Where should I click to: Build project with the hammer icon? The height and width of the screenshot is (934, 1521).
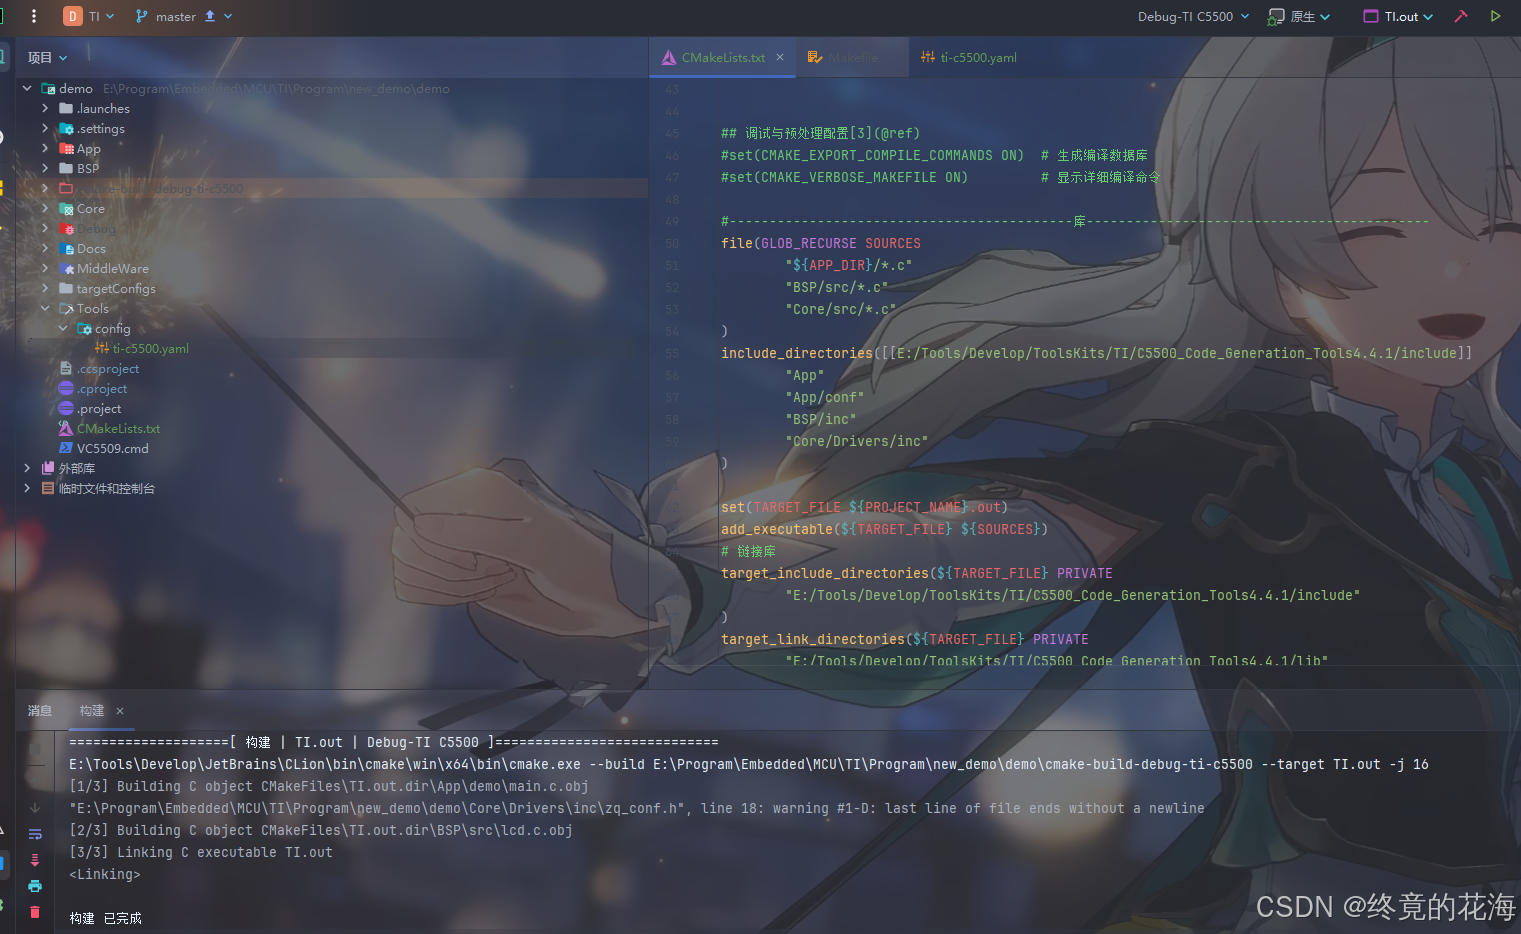(1461, 16)
